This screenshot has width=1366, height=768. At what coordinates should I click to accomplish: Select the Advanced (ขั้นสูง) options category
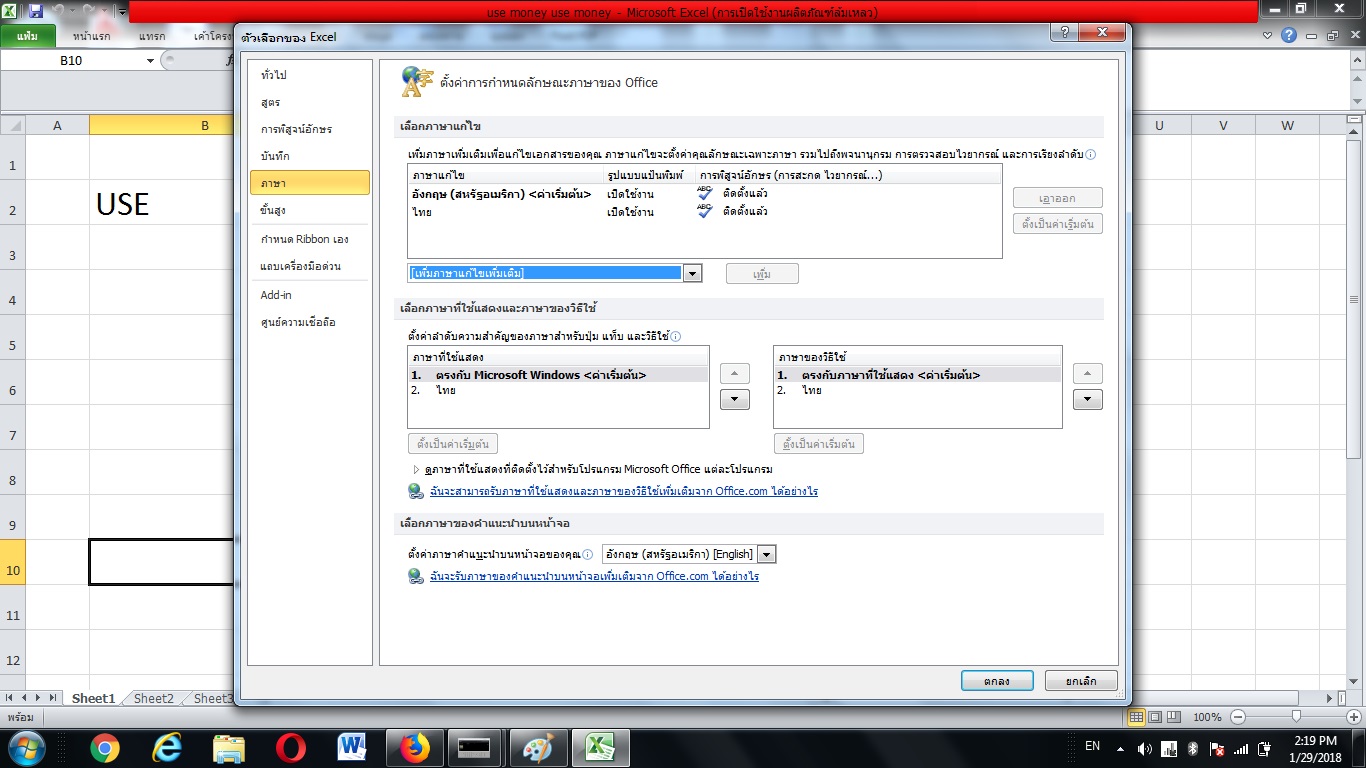309,210
